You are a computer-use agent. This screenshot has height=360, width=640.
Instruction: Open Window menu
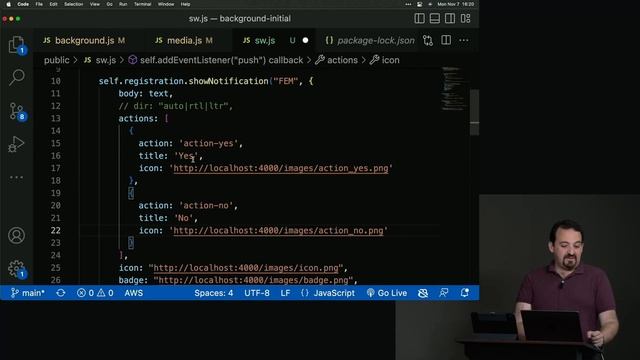click(x=166, y=4)
